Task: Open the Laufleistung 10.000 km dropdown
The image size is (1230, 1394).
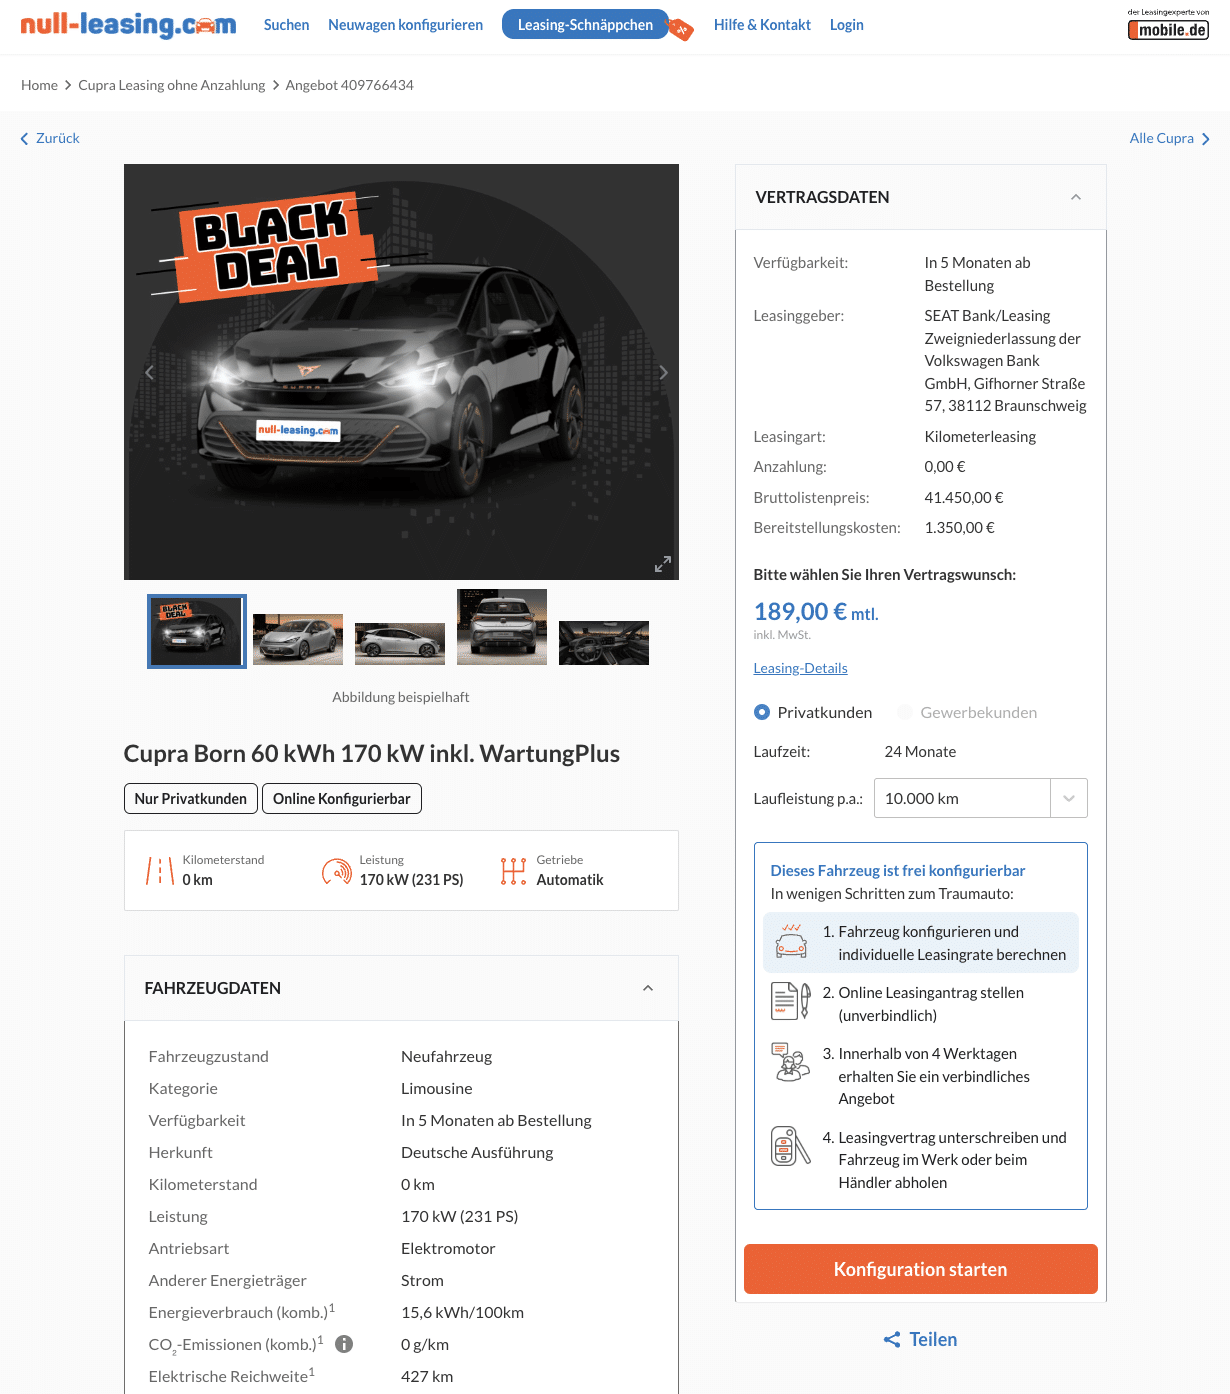Action: tap(980, 798)
